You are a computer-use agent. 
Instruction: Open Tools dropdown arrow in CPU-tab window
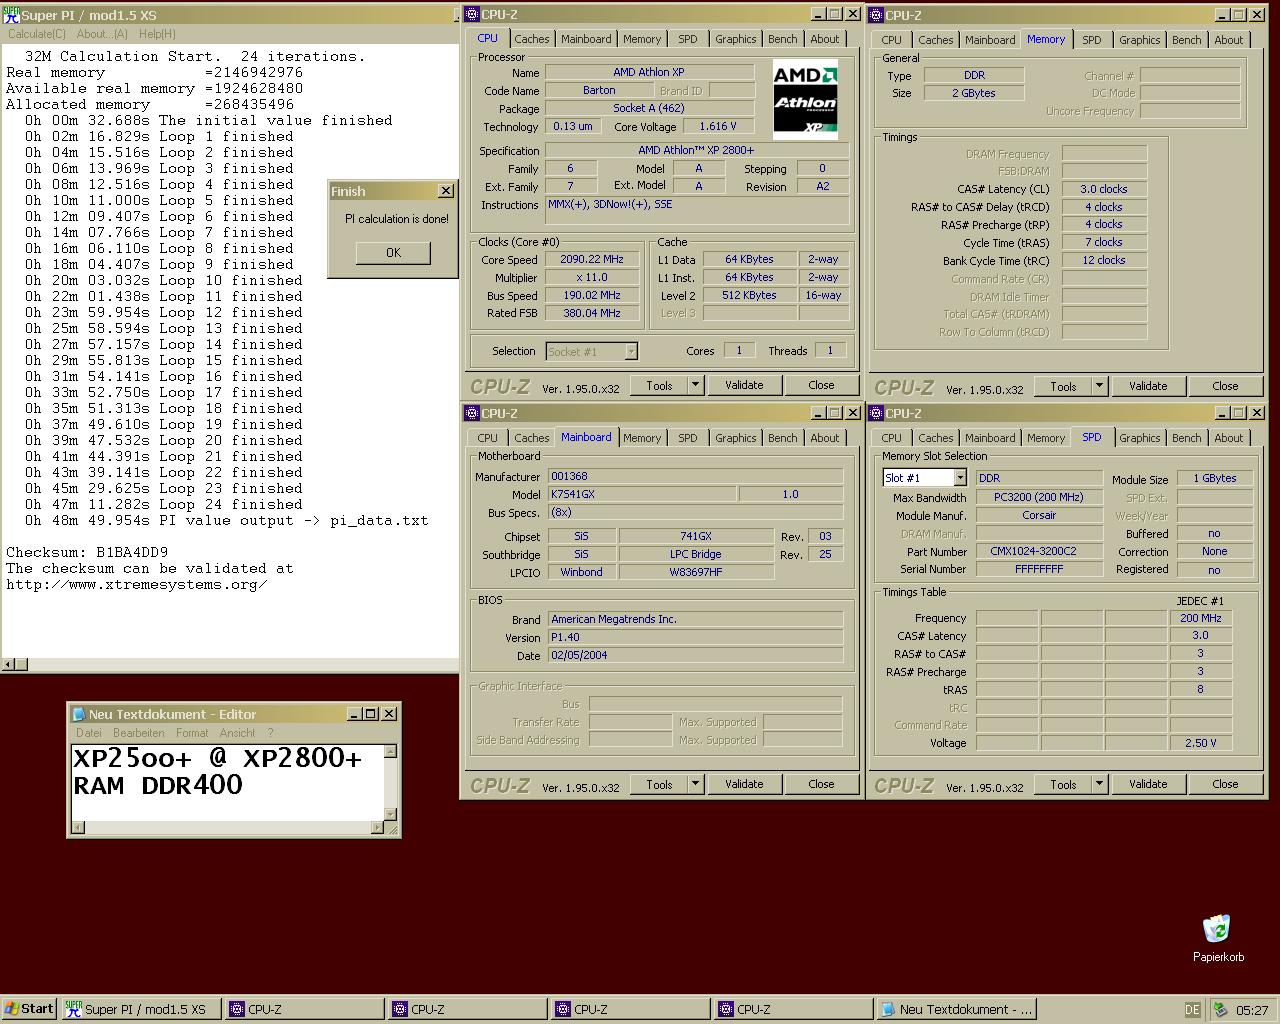pyautogui.click(x=695, y=385)
